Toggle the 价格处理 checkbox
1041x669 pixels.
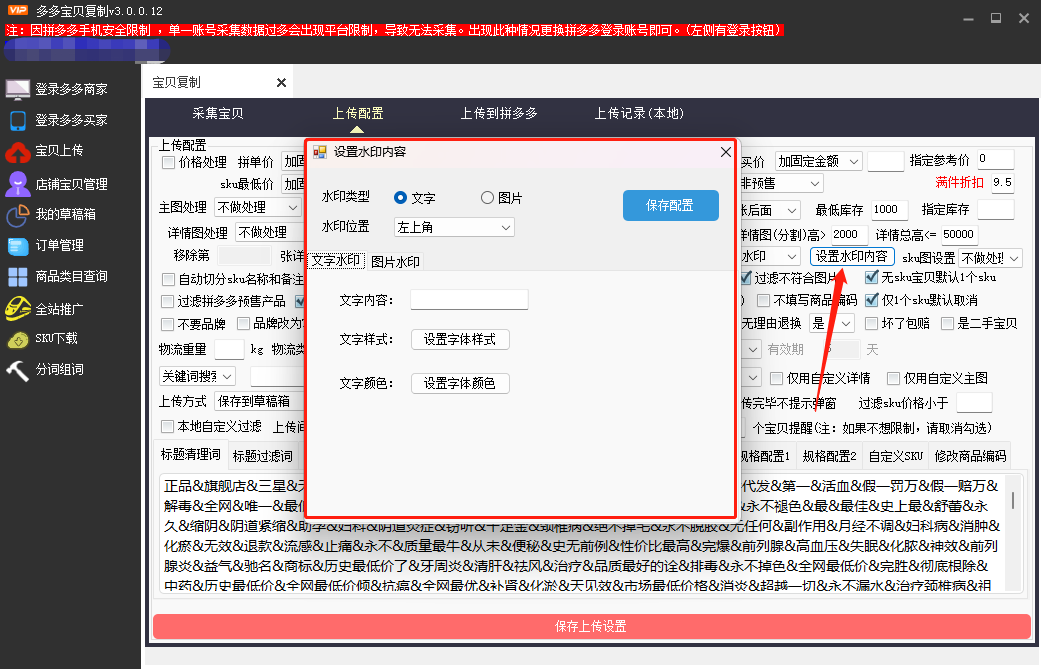pyautogui.click(x=169, y=163)
